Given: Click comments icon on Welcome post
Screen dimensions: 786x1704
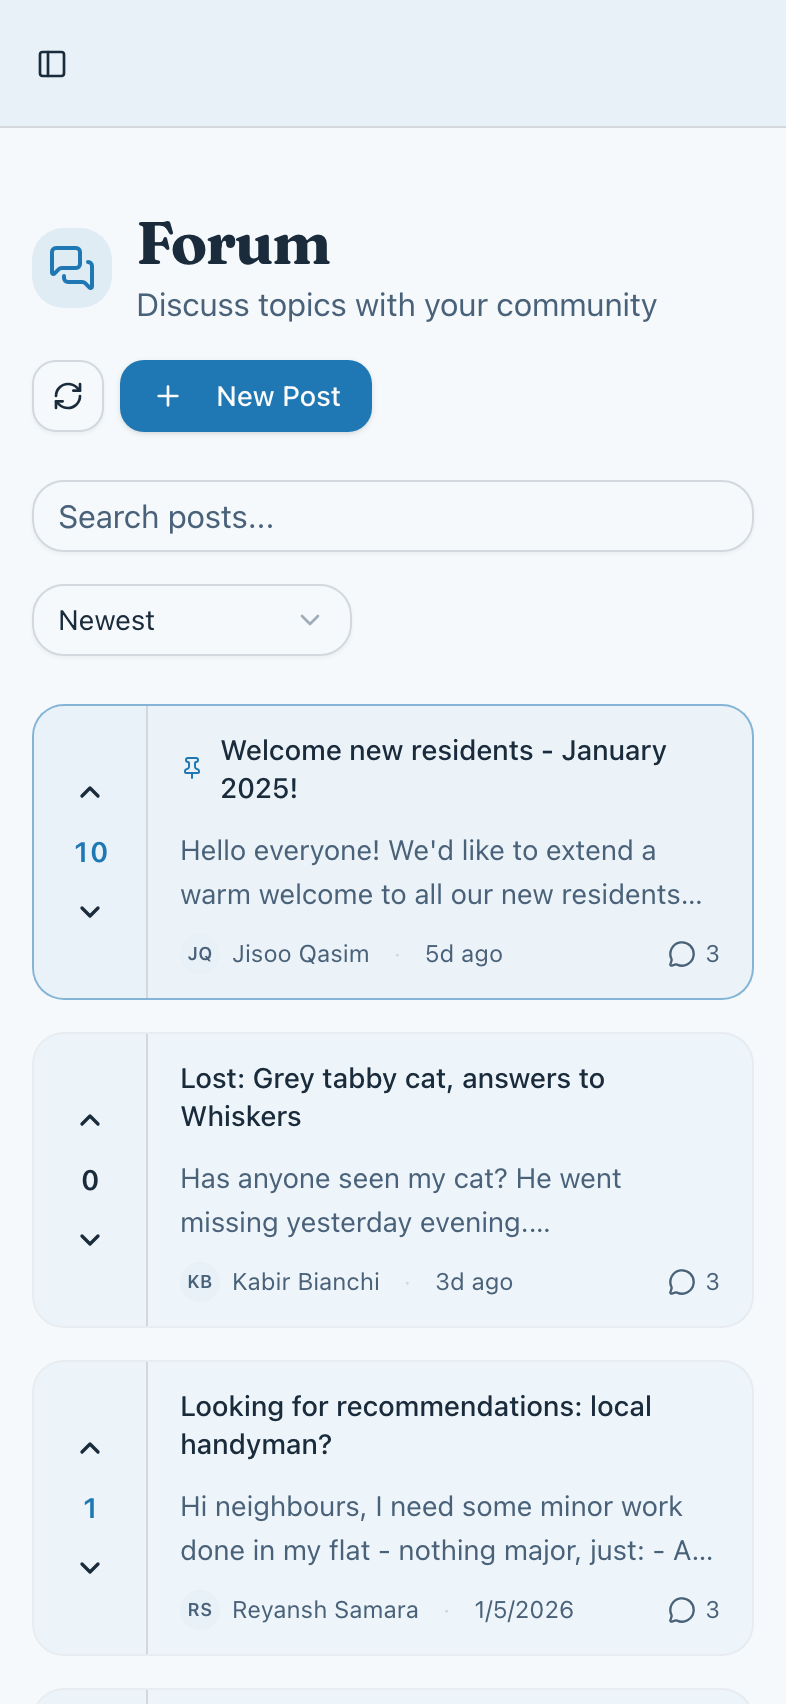Looking at the screenshot, I should pos(682,954).
